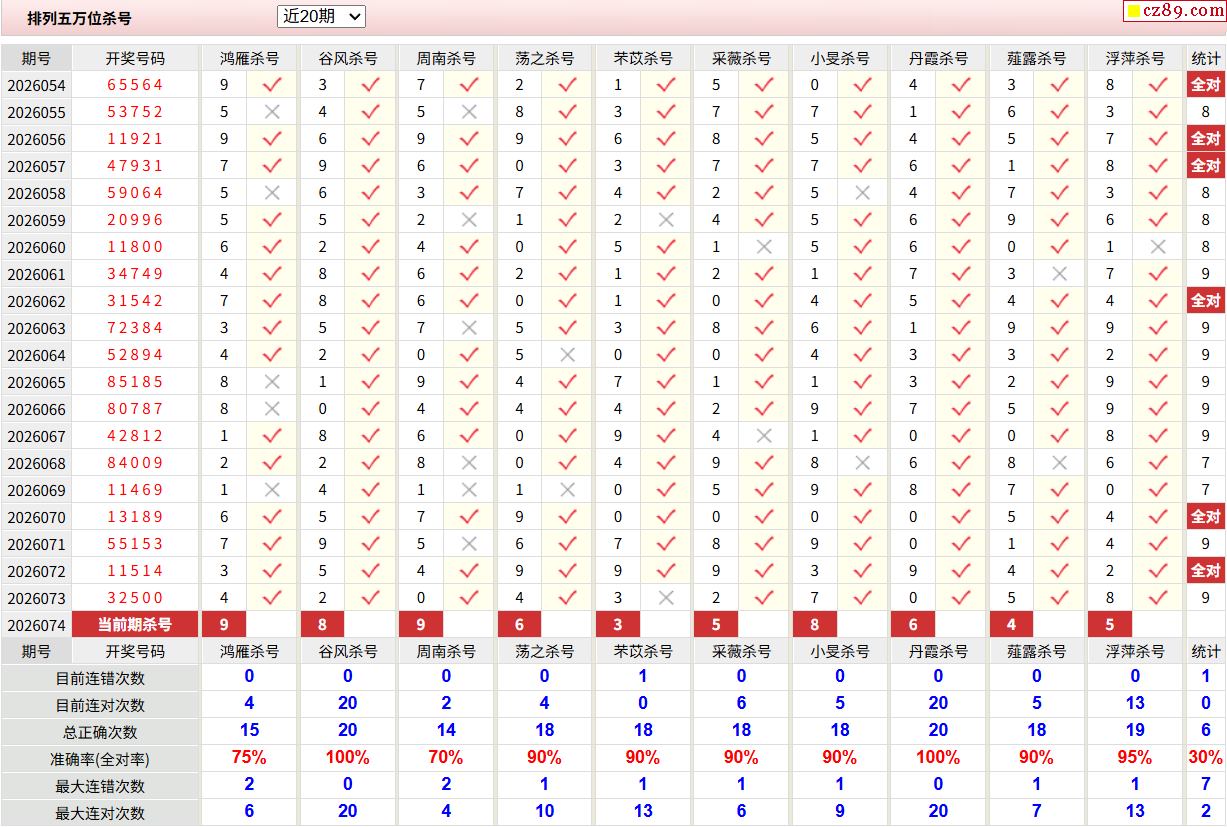Click the 全对 badge in row 2026056
Screen dimensions: 1227x827
1206,139
